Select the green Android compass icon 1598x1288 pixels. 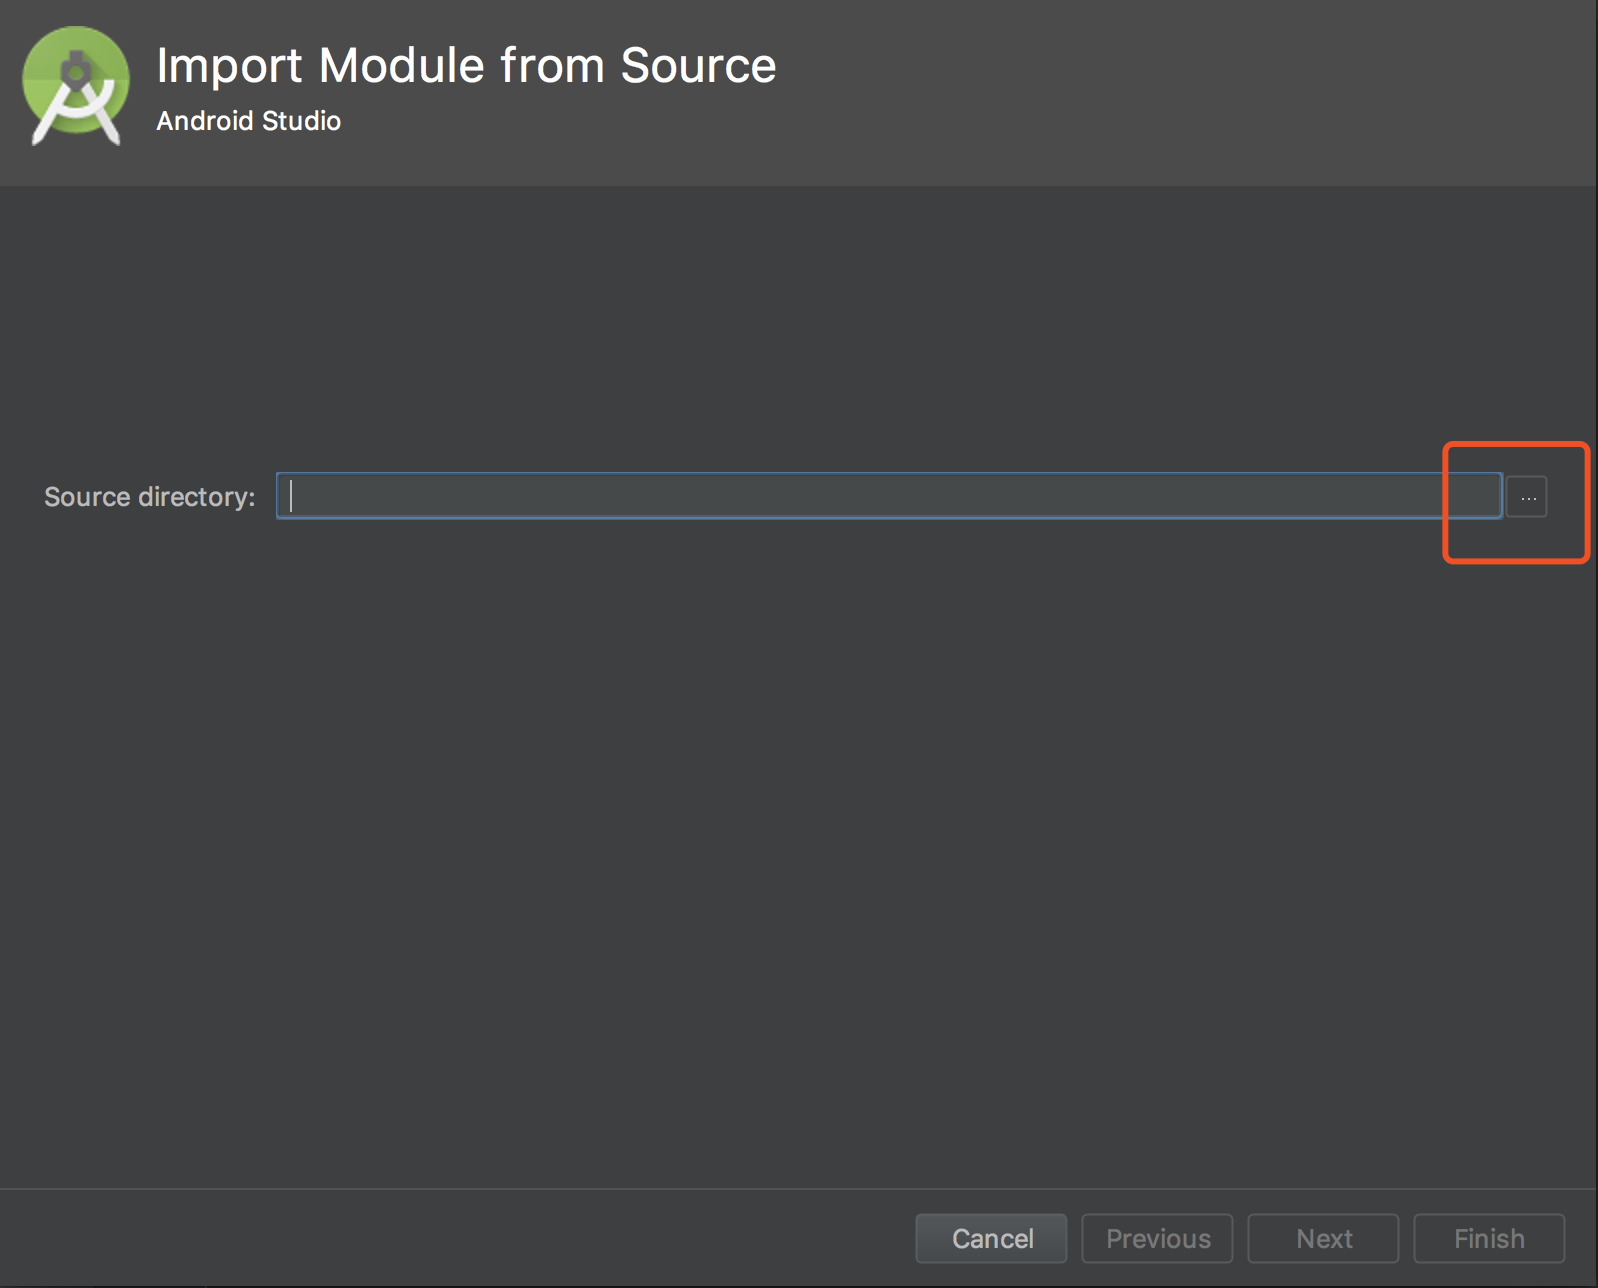tap(76, 87)
